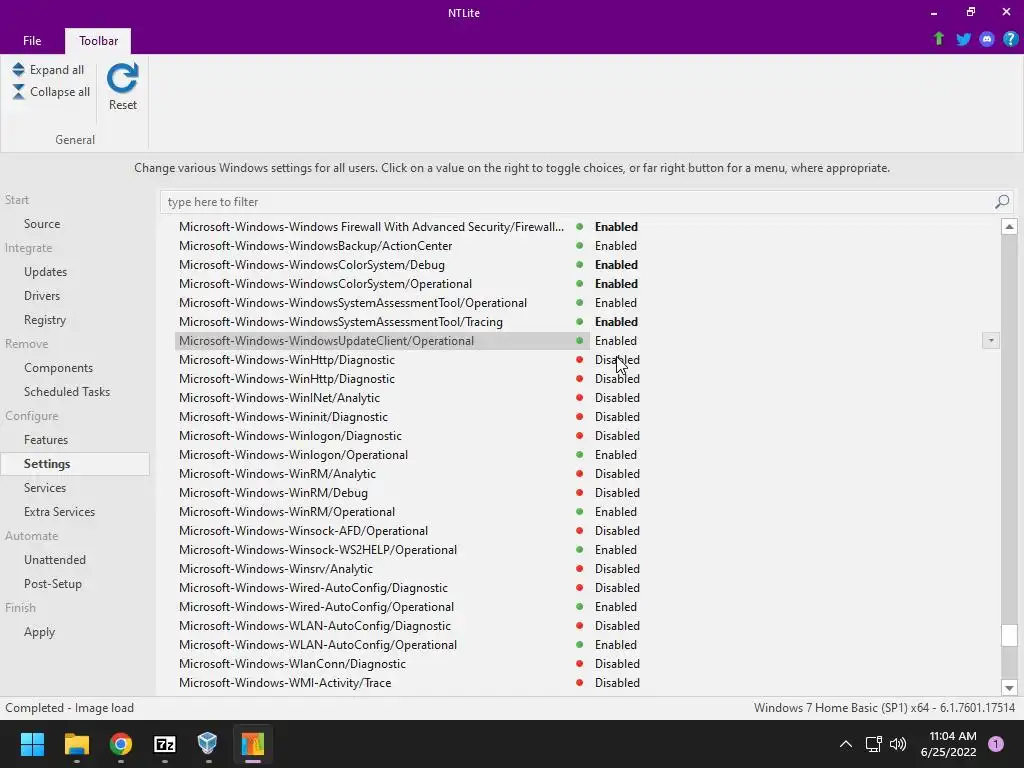The width and height of the screenshot is (1024, 768).
Task: Toggle WinHttp/Diagnostic first row Disabled value
Action: coord(617,360)
